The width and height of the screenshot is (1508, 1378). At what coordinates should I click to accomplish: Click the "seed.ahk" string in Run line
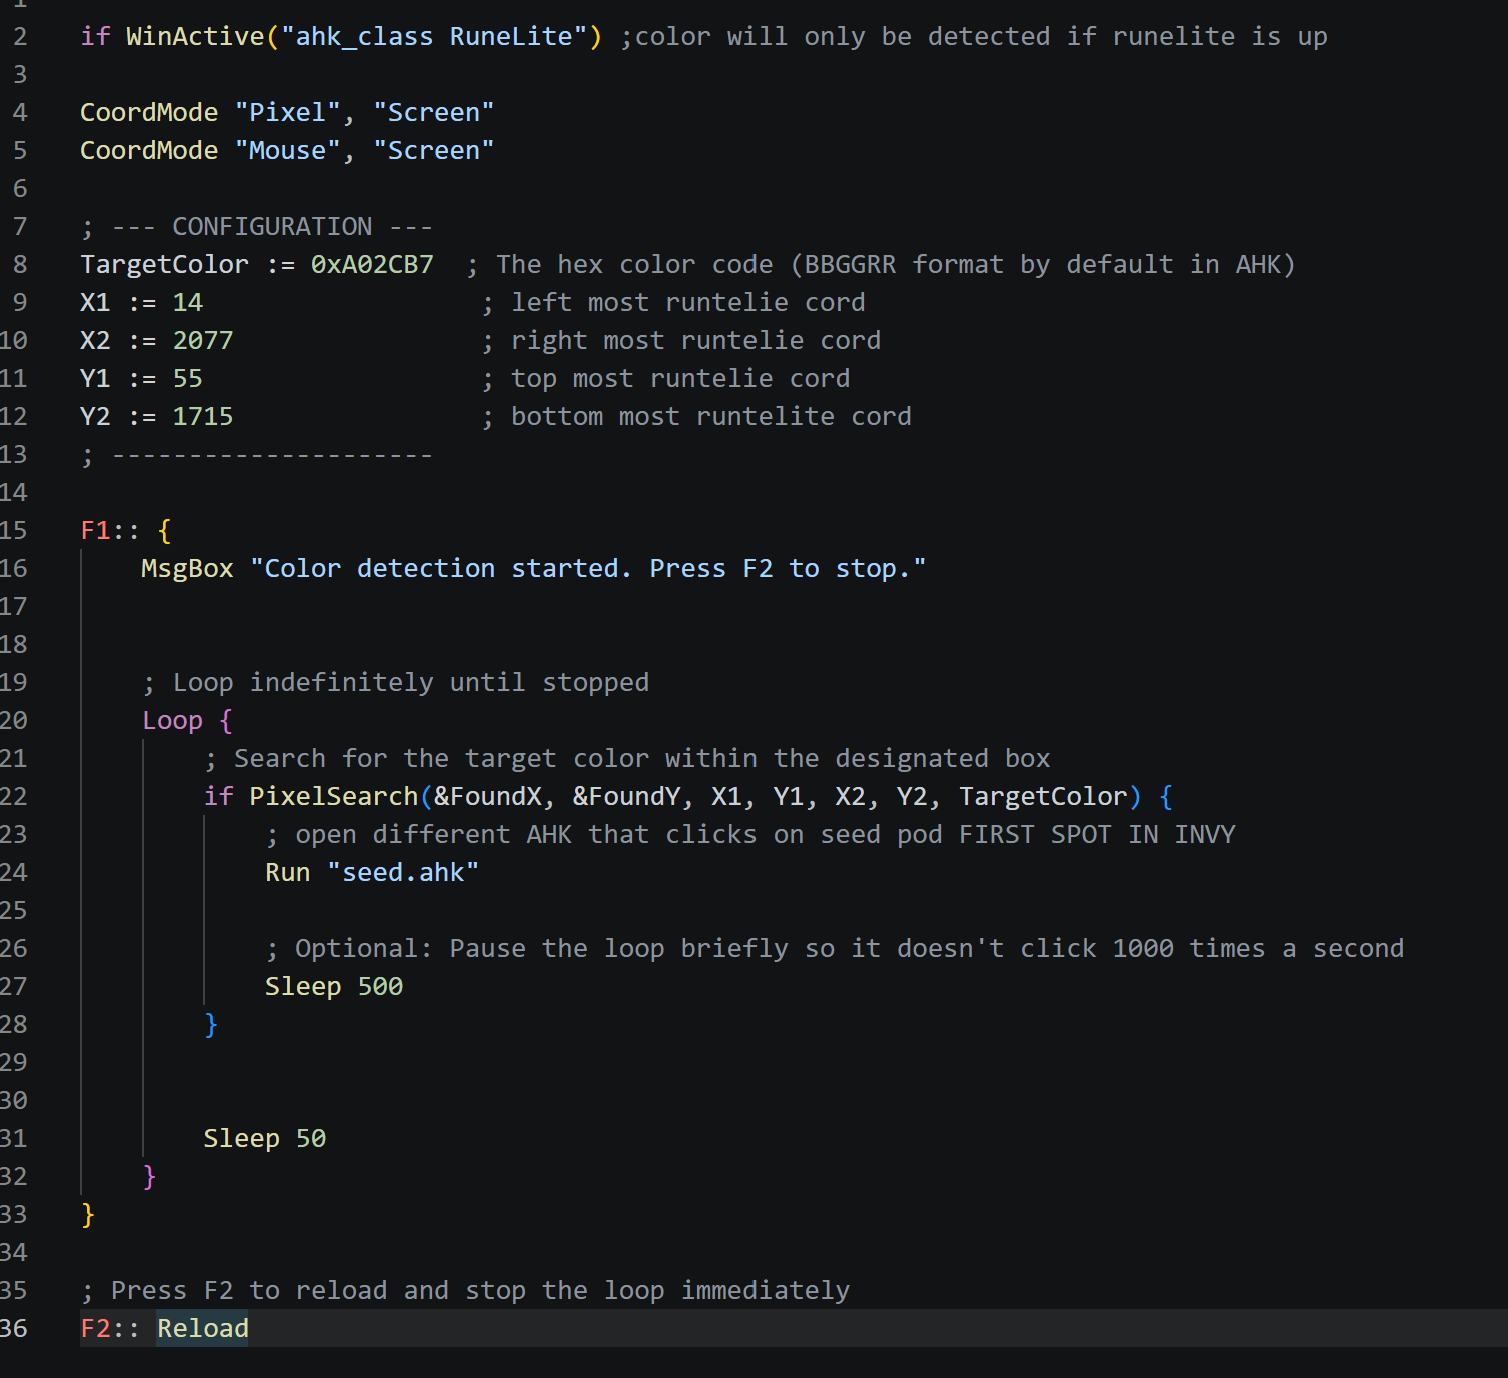(403, 872)
